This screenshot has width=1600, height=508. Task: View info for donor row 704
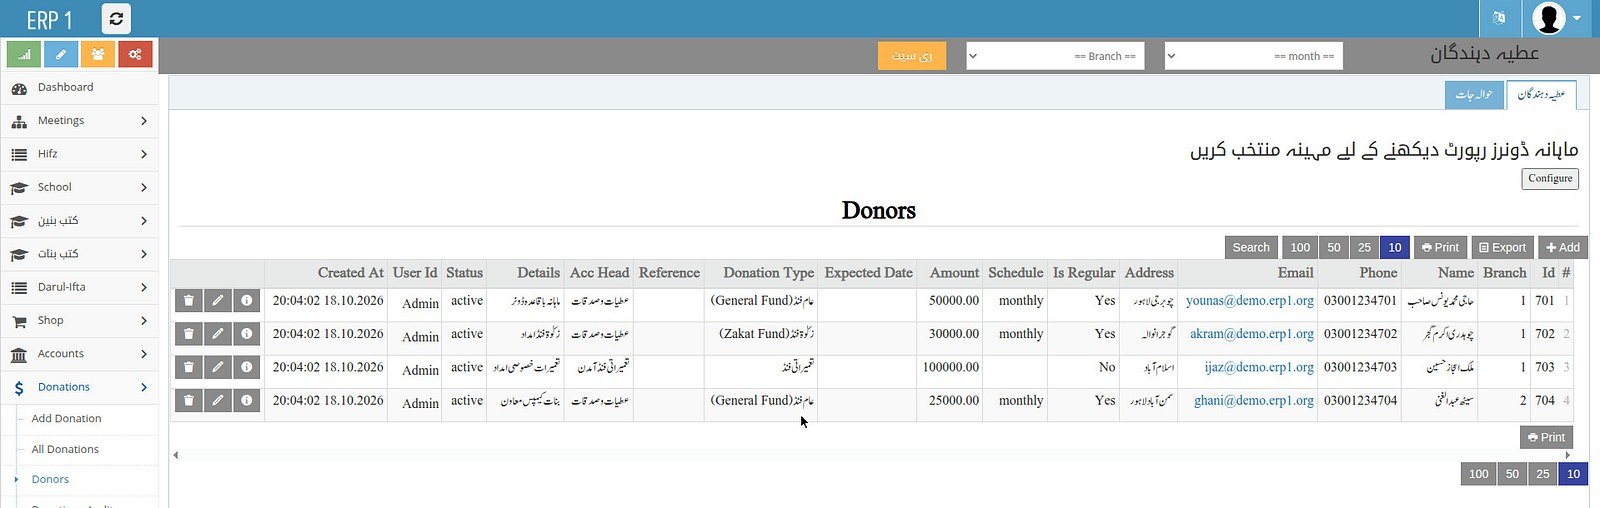click(247, 401)
